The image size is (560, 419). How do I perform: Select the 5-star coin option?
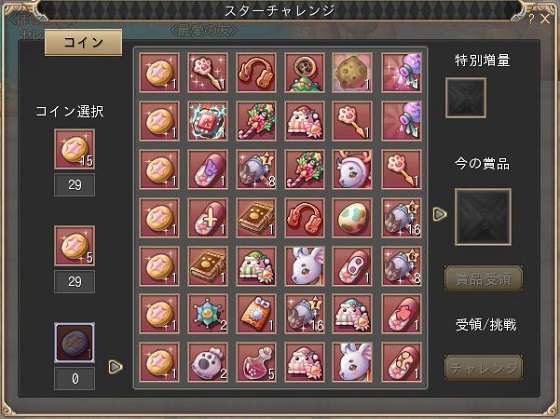point(75,246)
